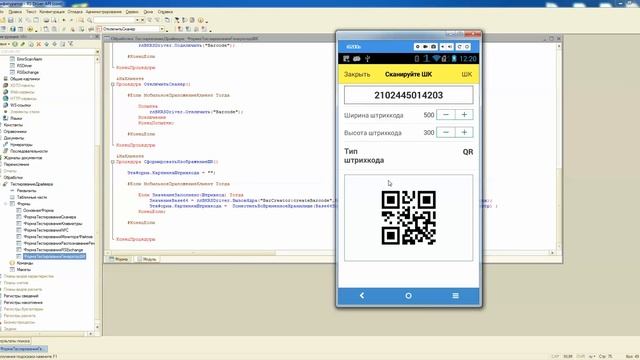Screen dimensions: 640x360
Task: Open the Администрирование menu
Action: [x=104, y=12]
